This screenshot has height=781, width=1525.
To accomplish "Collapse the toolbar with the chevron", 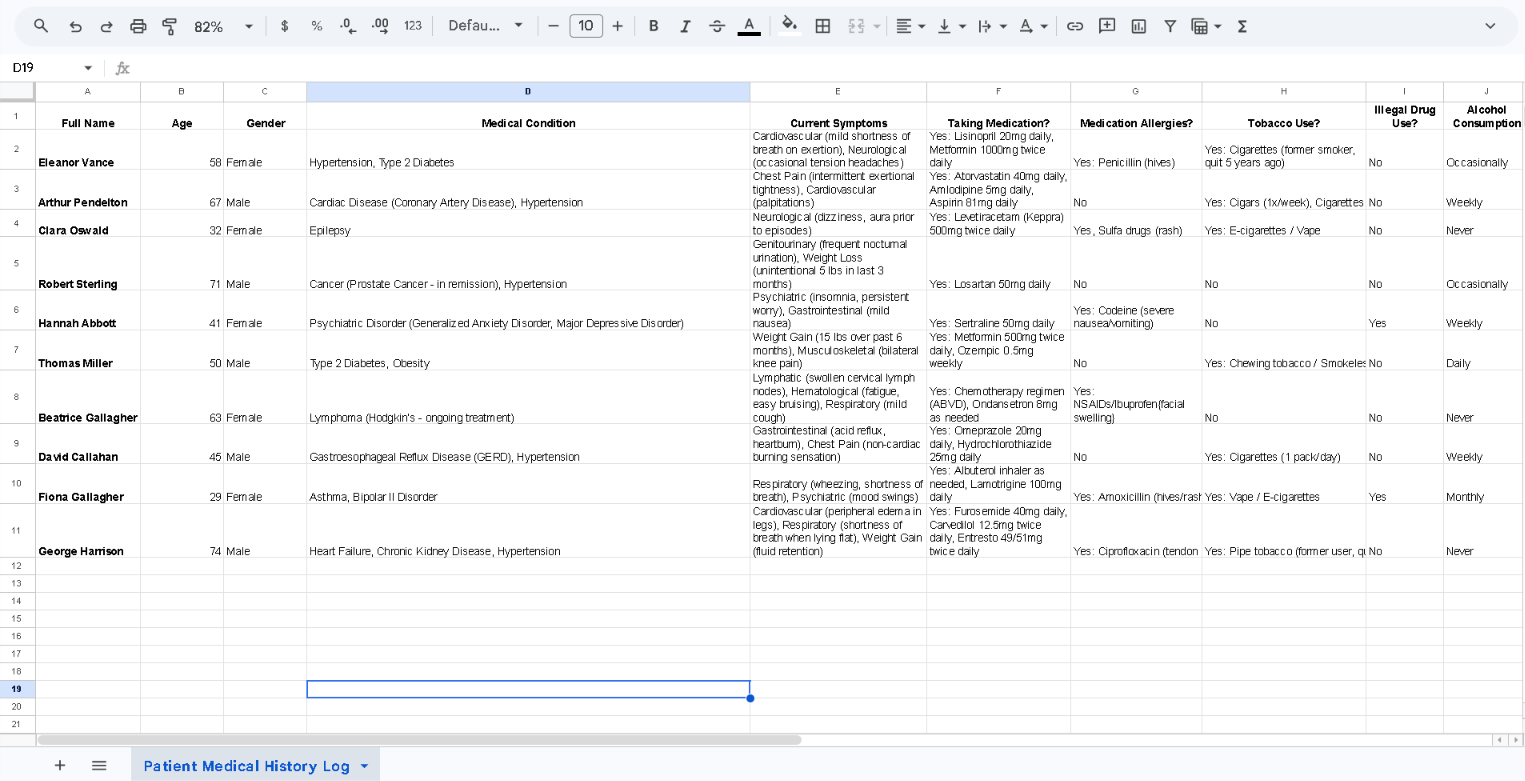I will [1490, 26].
